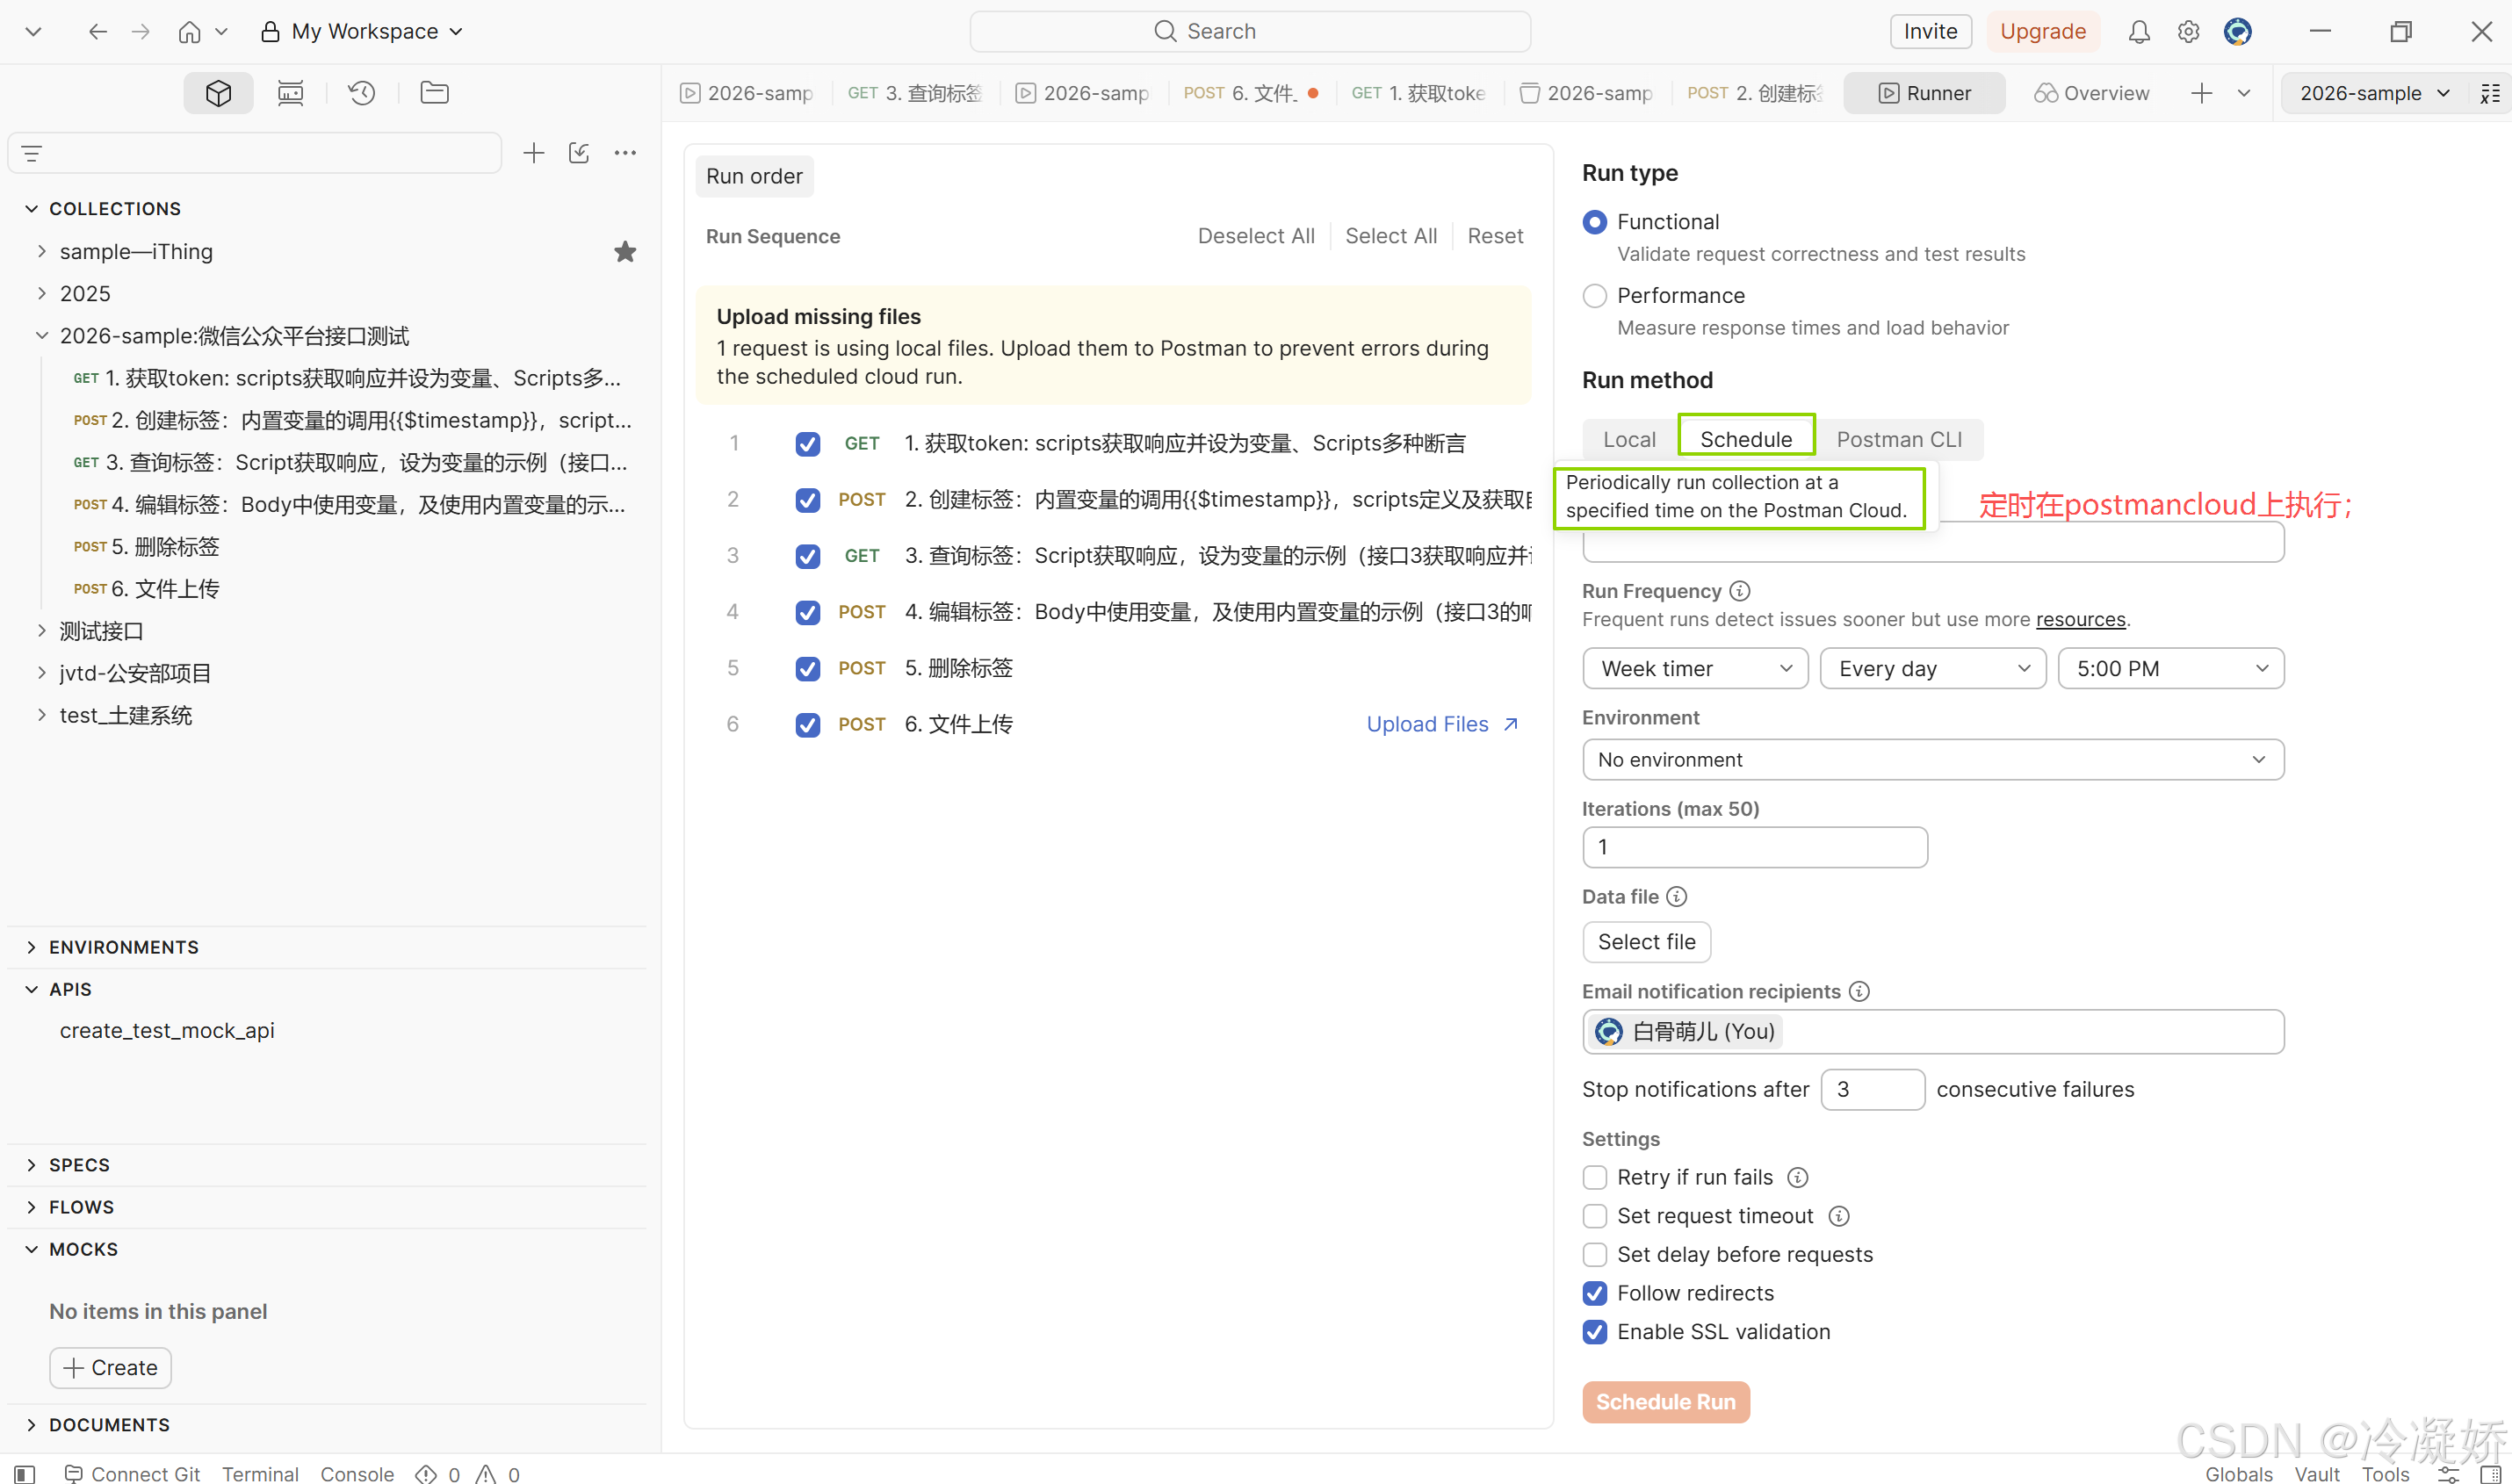Image resolution: width=2512 pixels, height=1484 pixels.
Task: Open the Week timer dropdown
Action: tap(1696, 669)
